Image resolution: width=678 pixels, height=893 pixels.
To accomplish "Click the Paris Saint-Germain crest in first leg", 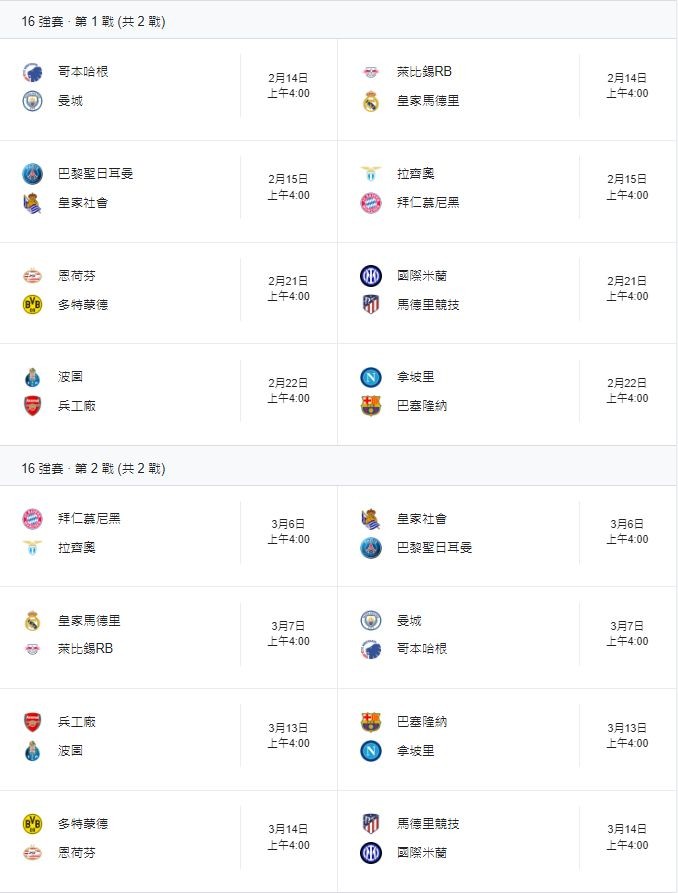I will click(33, 174).
